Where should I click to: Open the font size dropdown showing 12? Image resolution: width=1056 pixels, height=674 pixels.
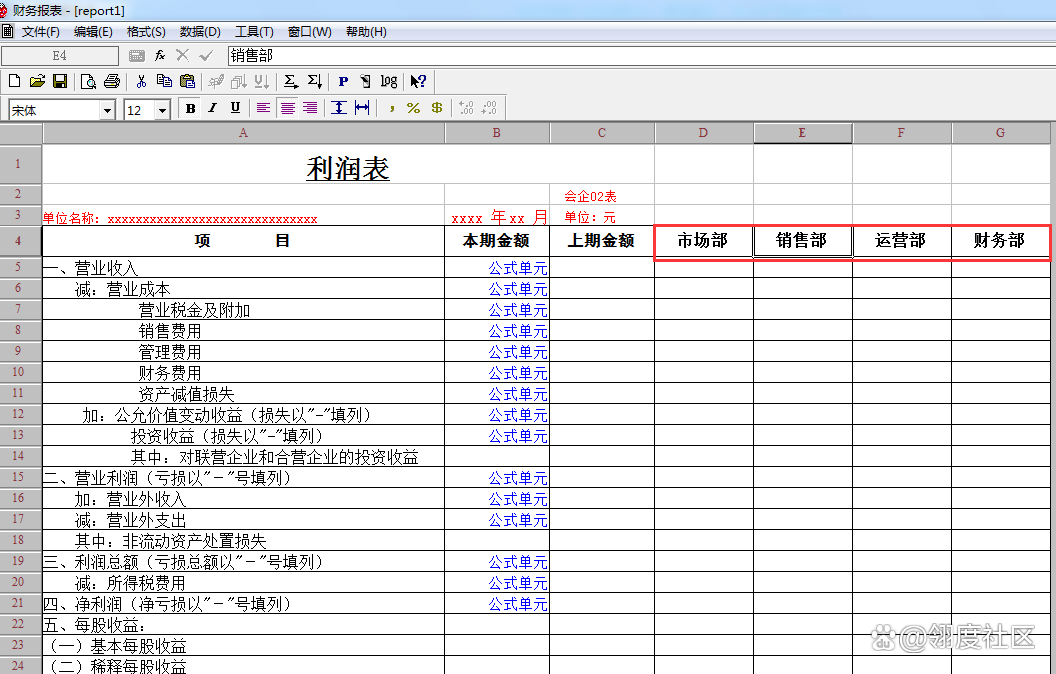click(161, 108)
